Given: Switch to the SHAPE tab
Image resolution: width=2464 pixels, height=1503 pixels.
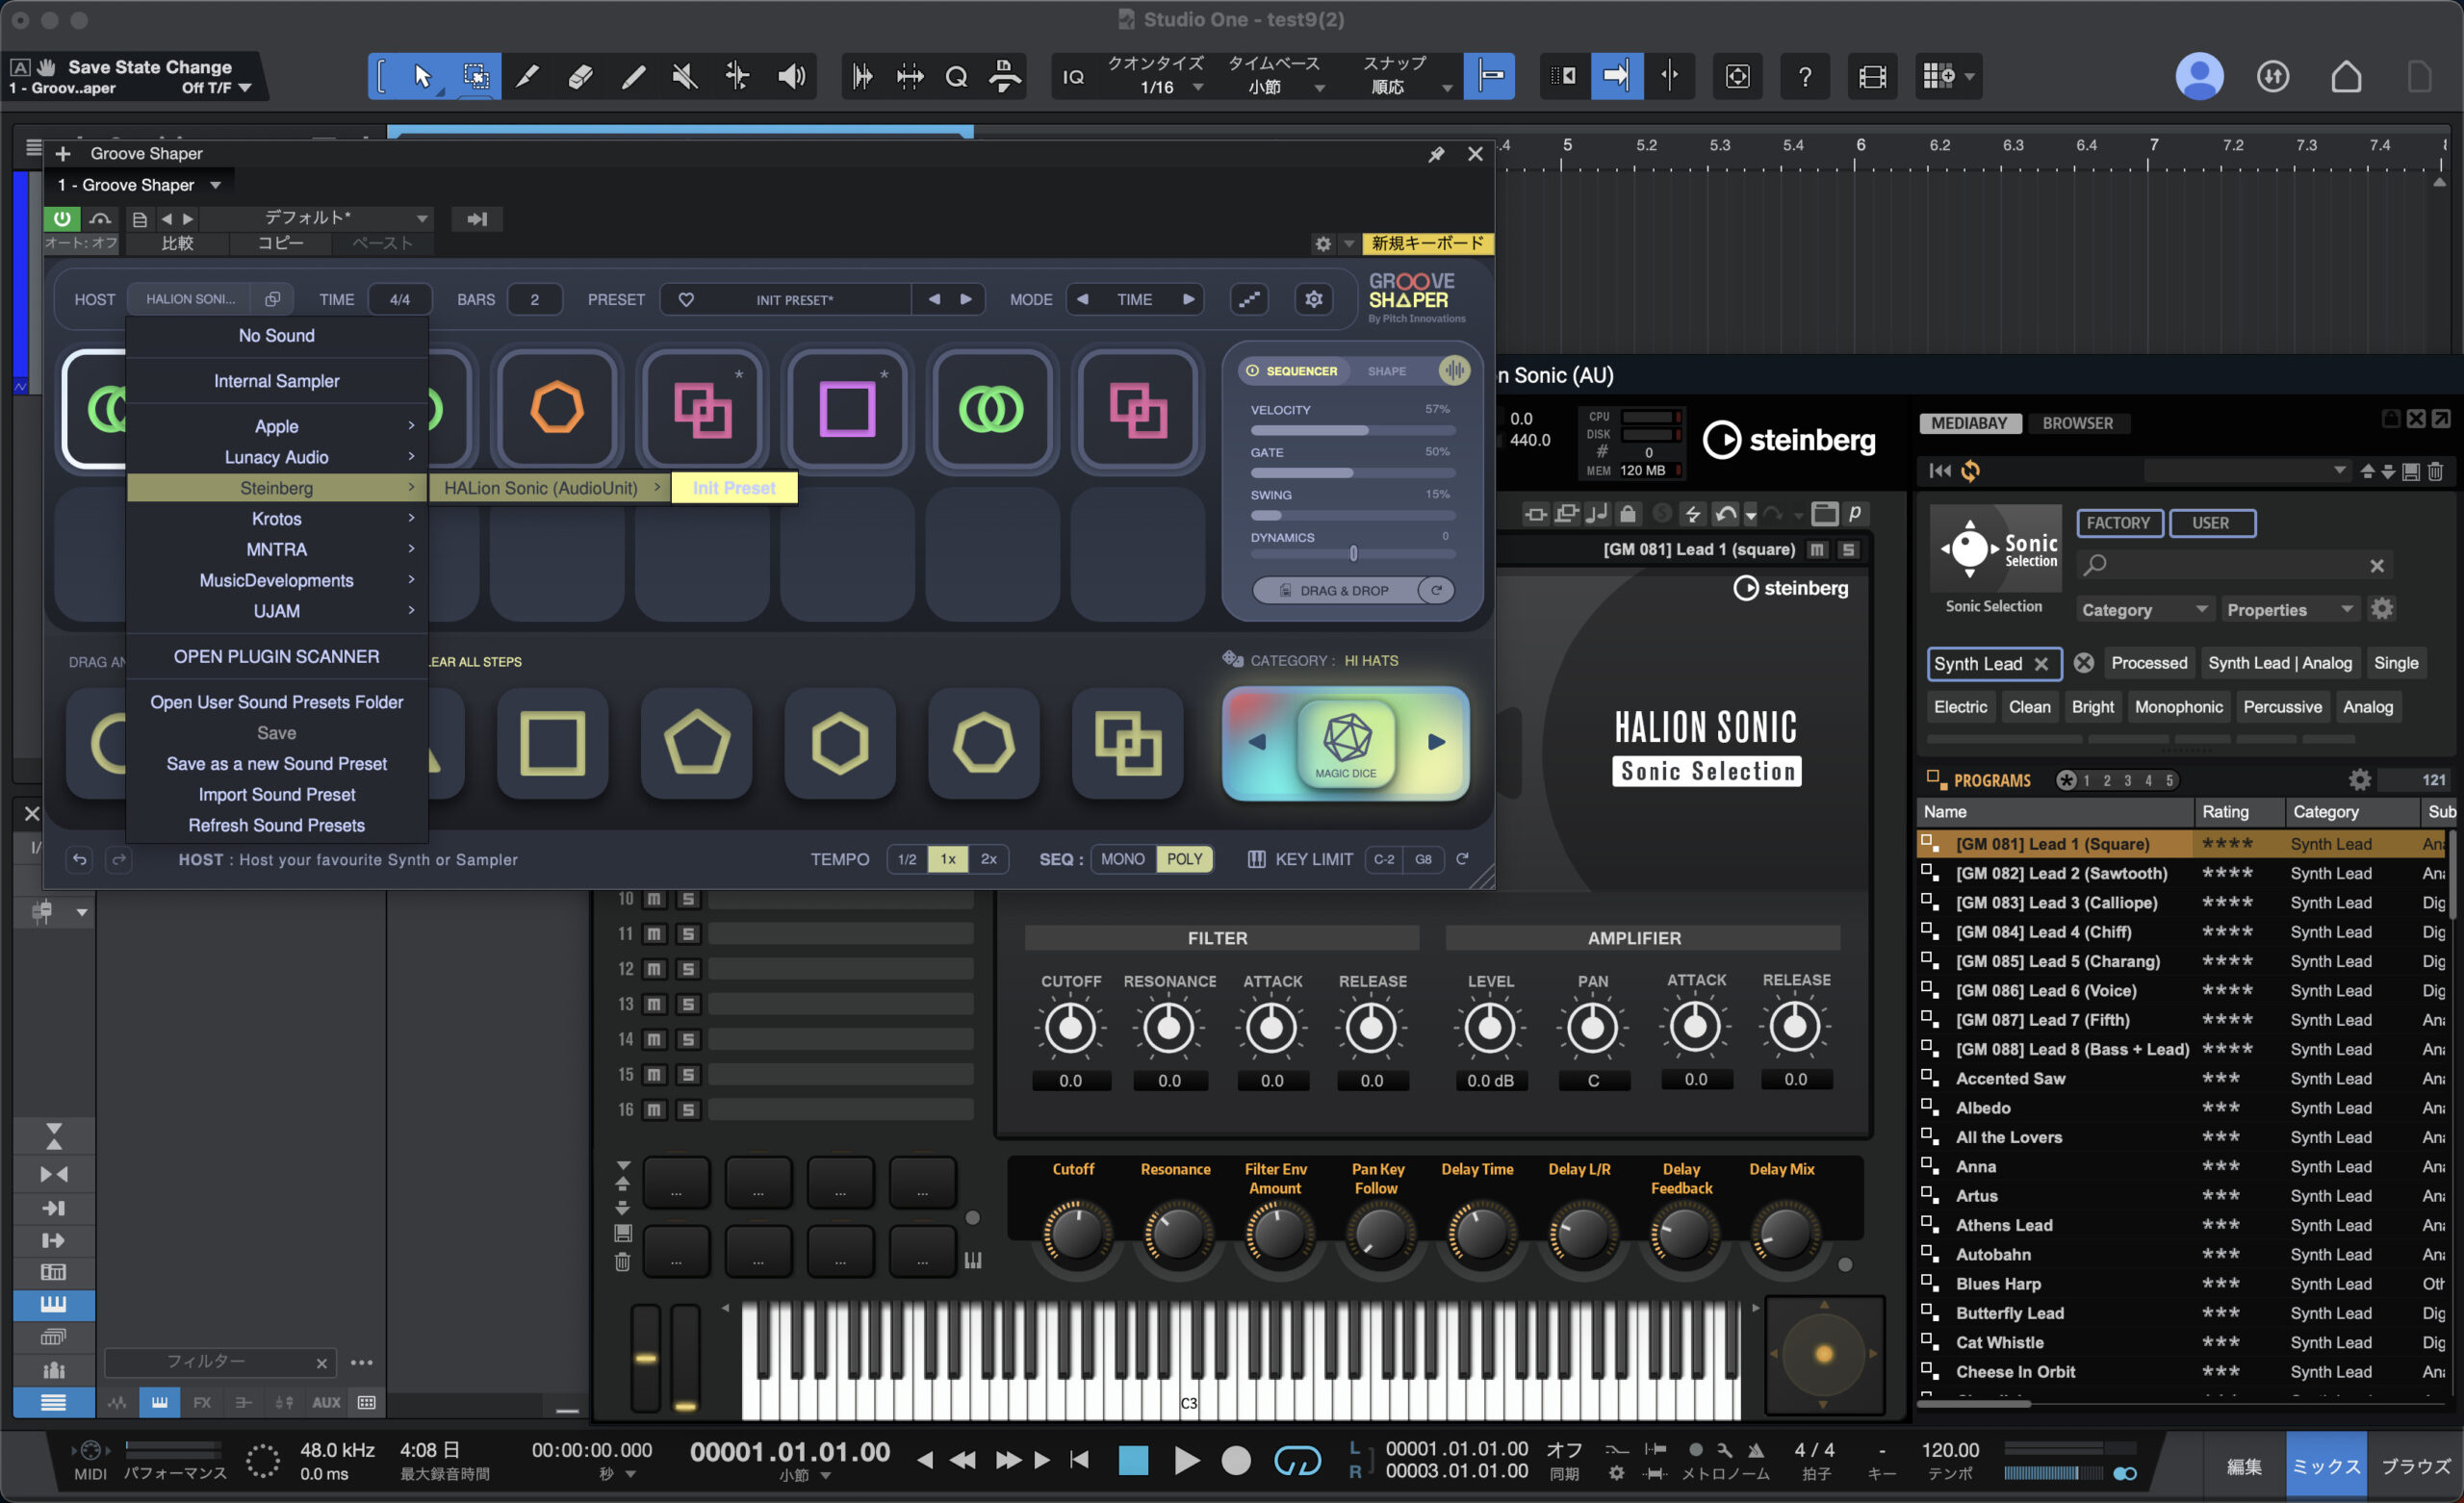Looking at the screenshot, I should pos(1386,371).
